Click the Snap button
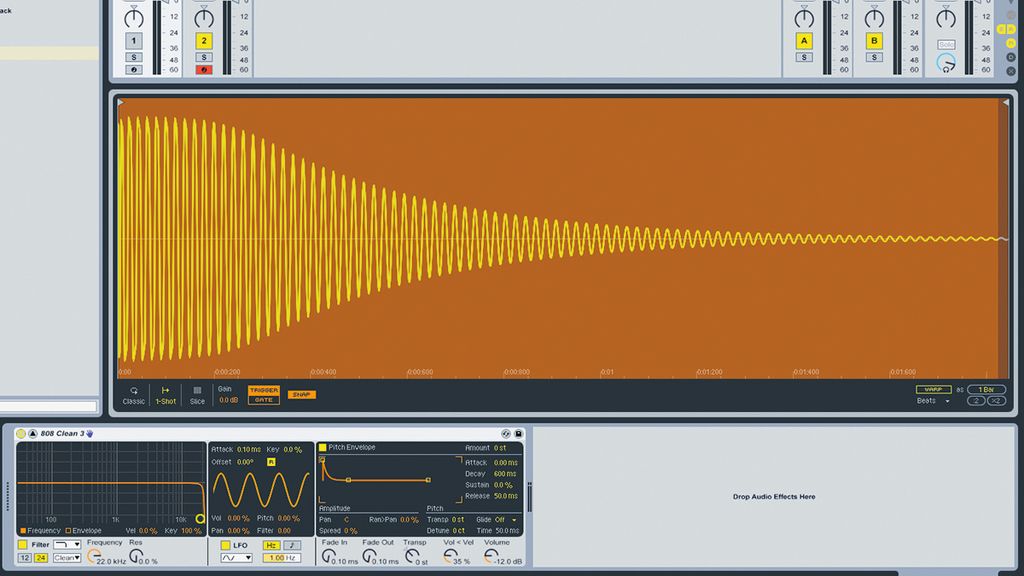Screen dimensions: 1024x576 (x=300, y=394)
